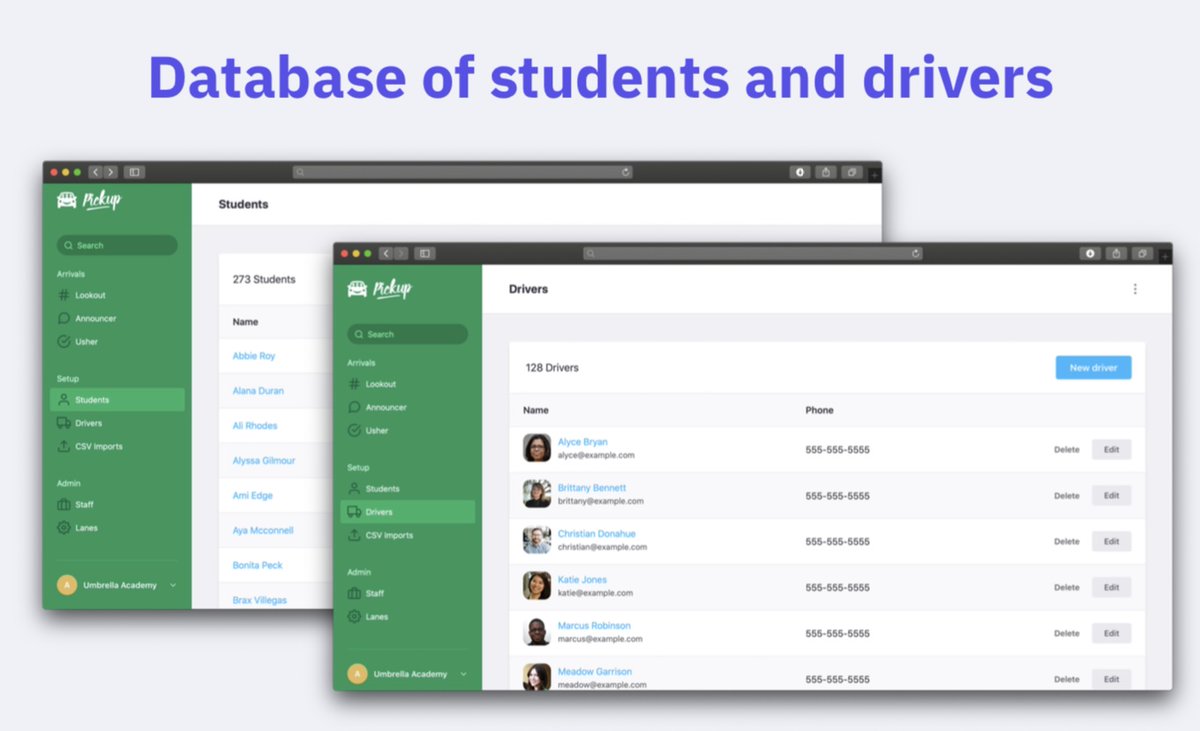Edit Marcus Robinson's driver record
1200x731 pixels.
click(x=1111, y=633)
